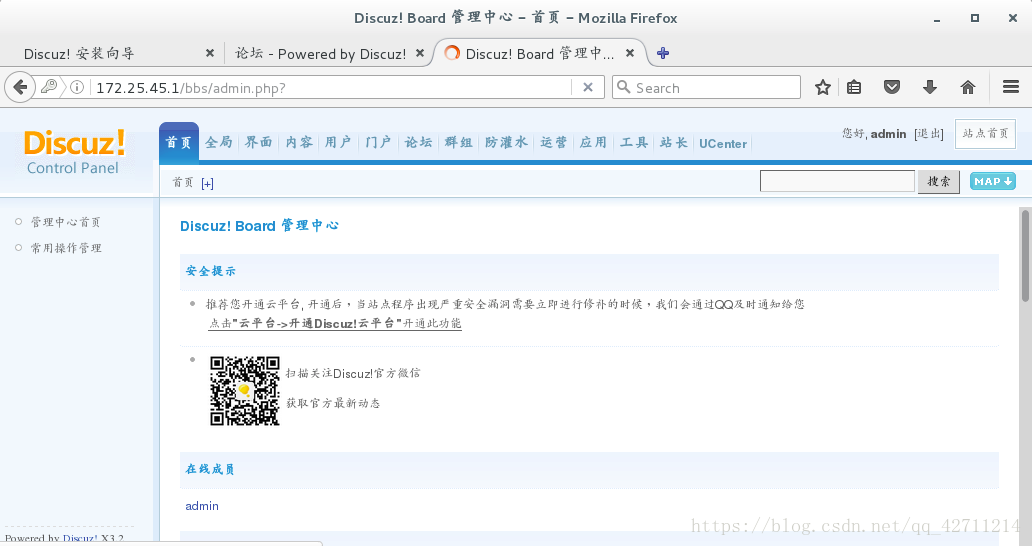Open the 应用 menu
Viewport: 1032px width, 546px height.
click(x=593, y=143)
